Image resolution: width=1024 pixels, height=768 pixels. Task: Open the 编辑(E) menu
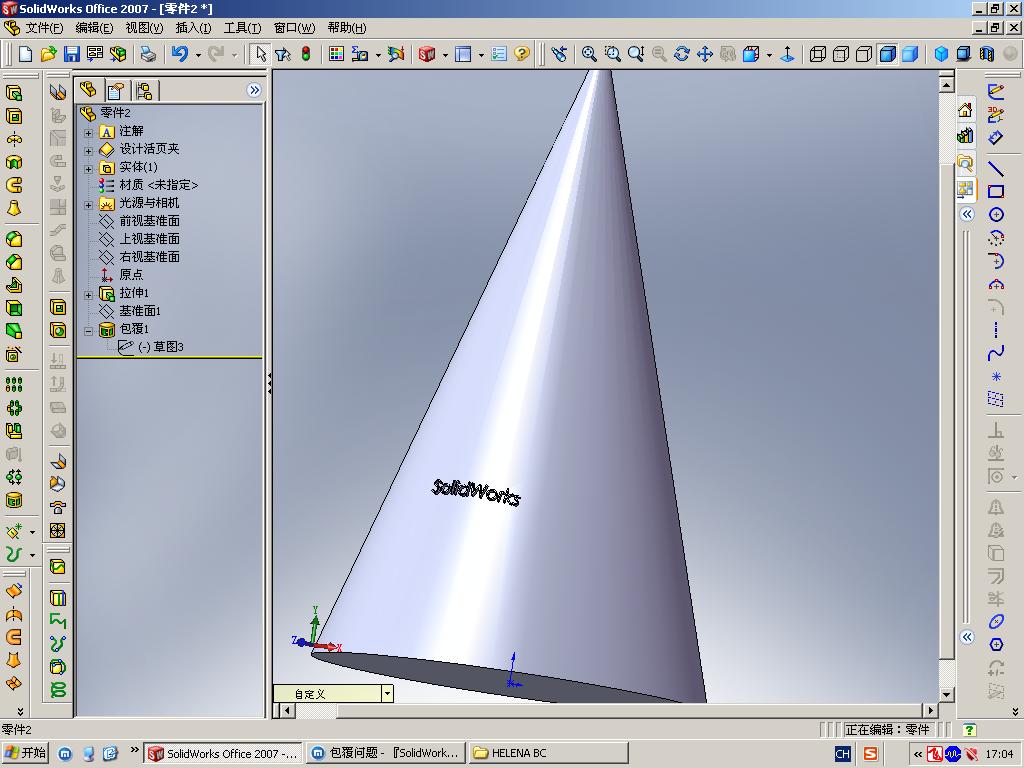[94, 27]
